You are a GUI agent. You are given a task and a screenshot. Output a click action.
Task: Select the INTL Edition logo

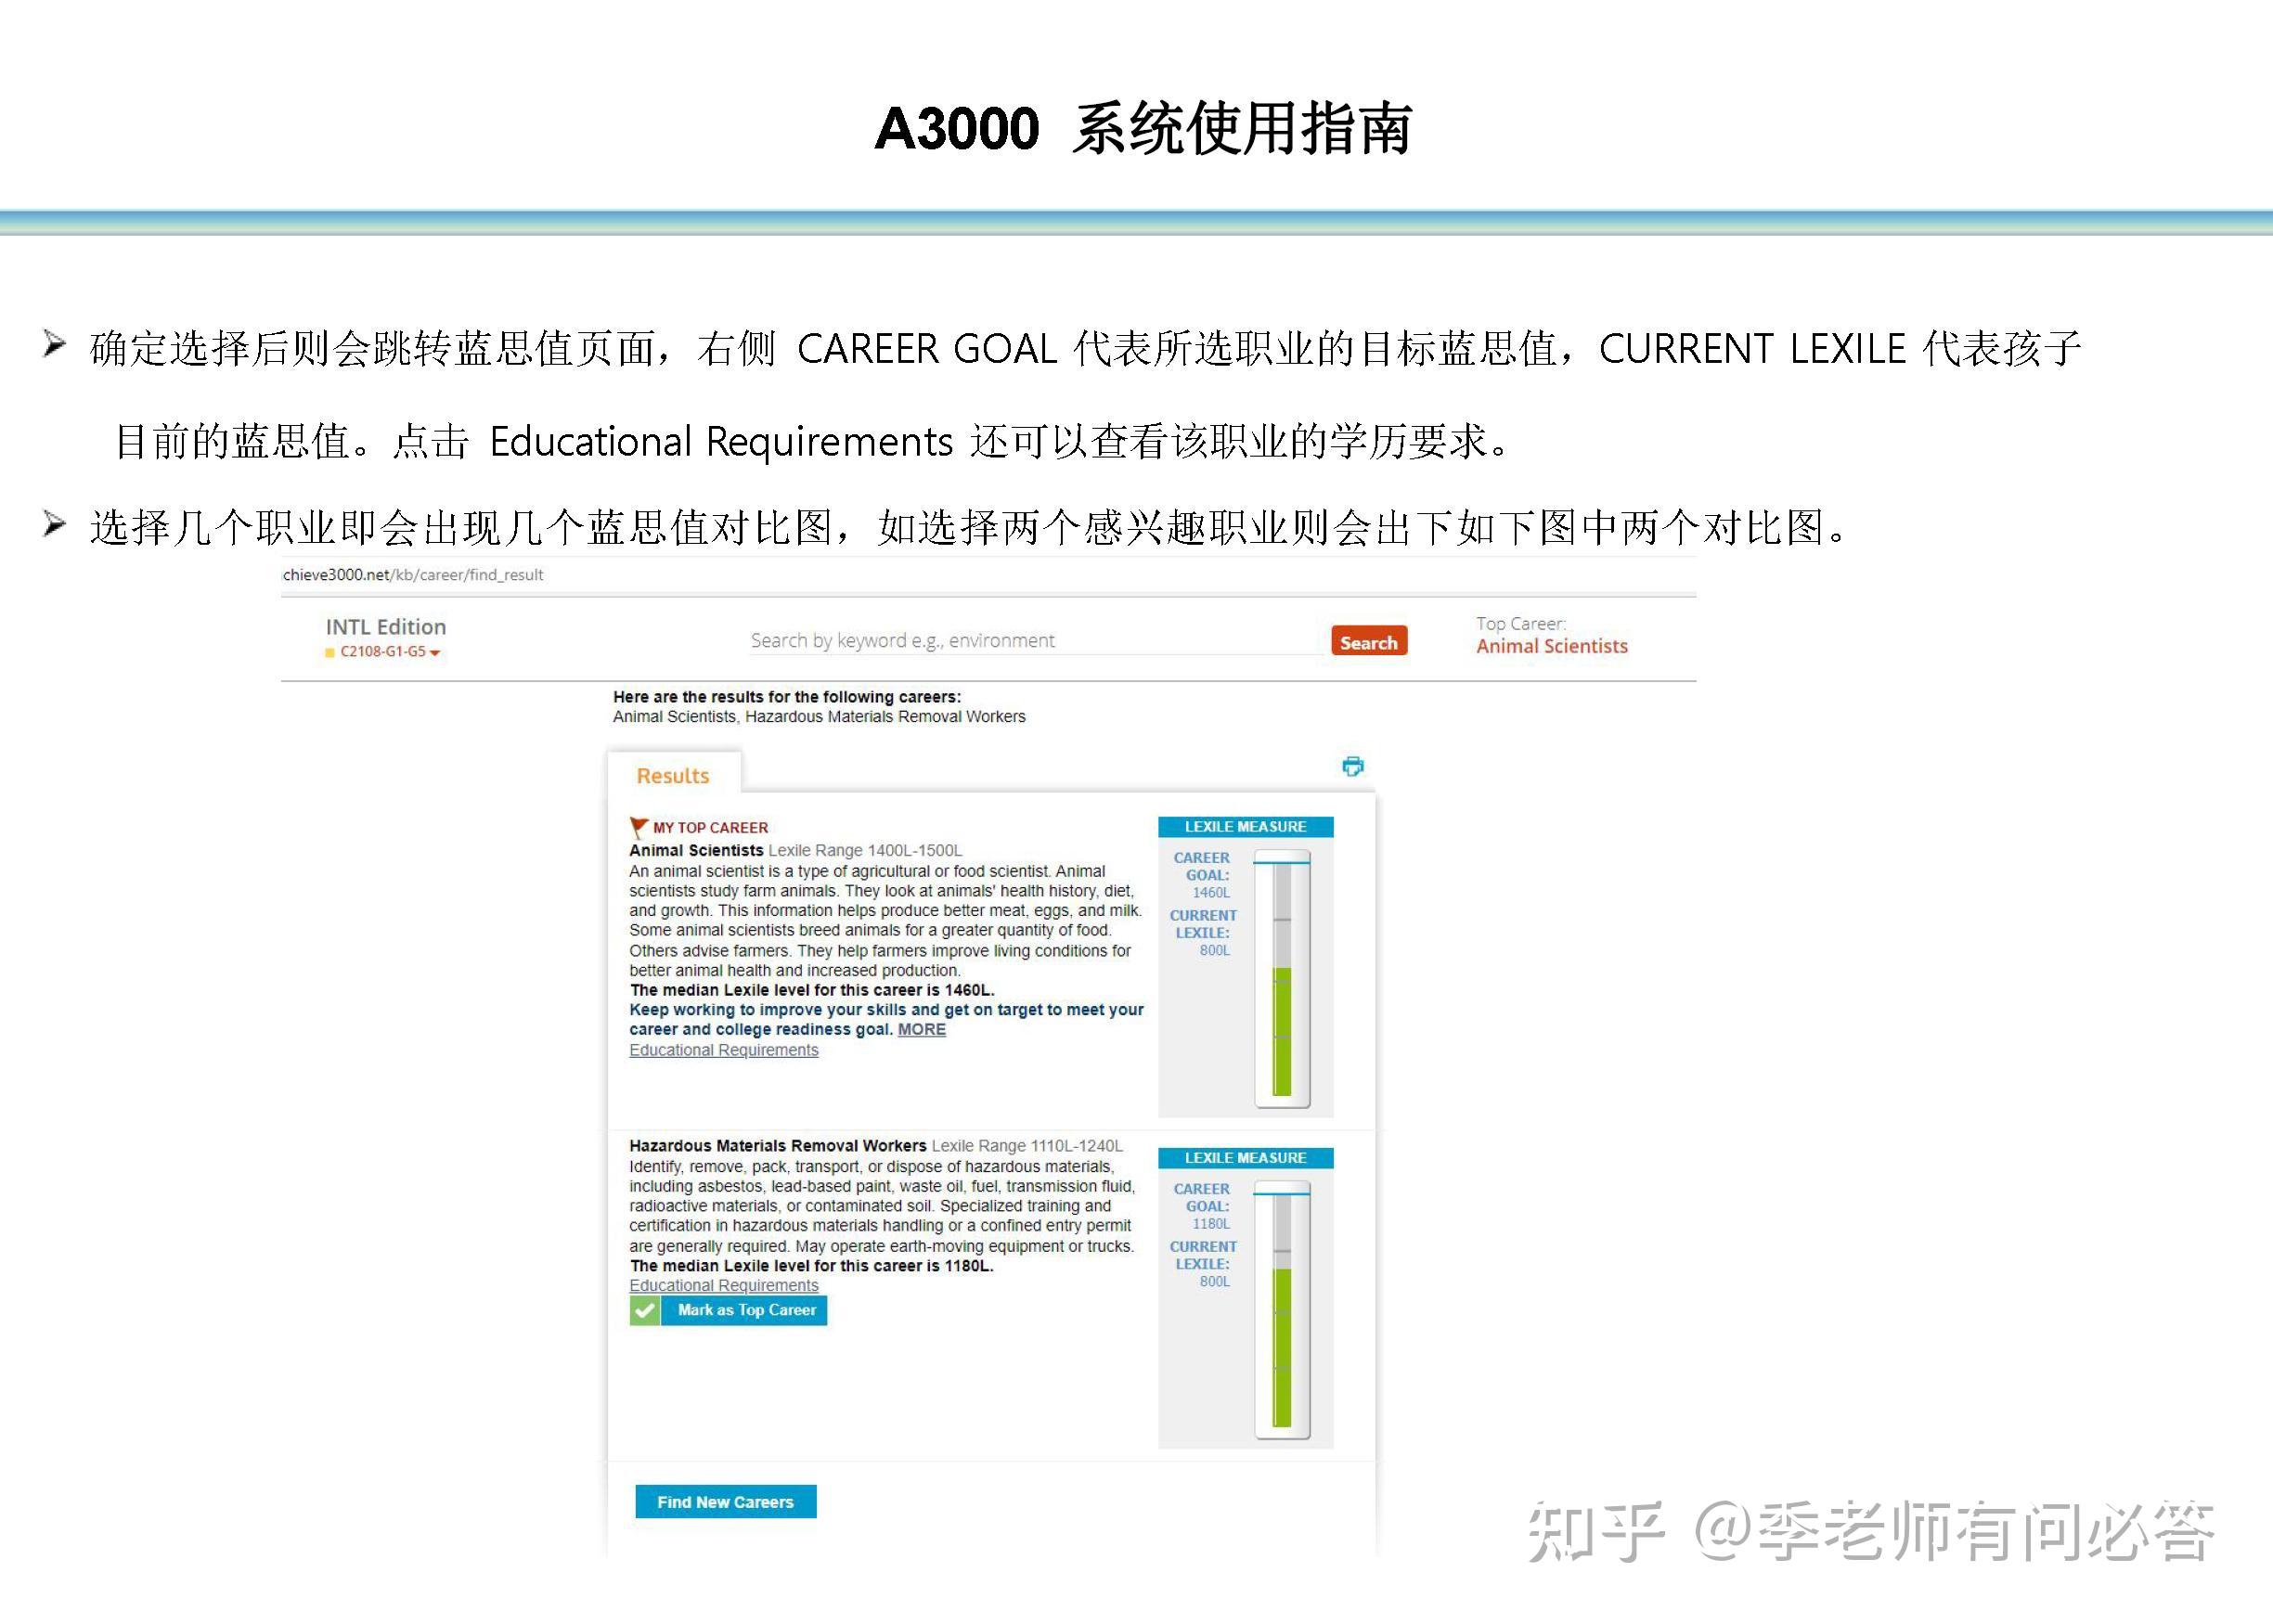pos(384,626)
